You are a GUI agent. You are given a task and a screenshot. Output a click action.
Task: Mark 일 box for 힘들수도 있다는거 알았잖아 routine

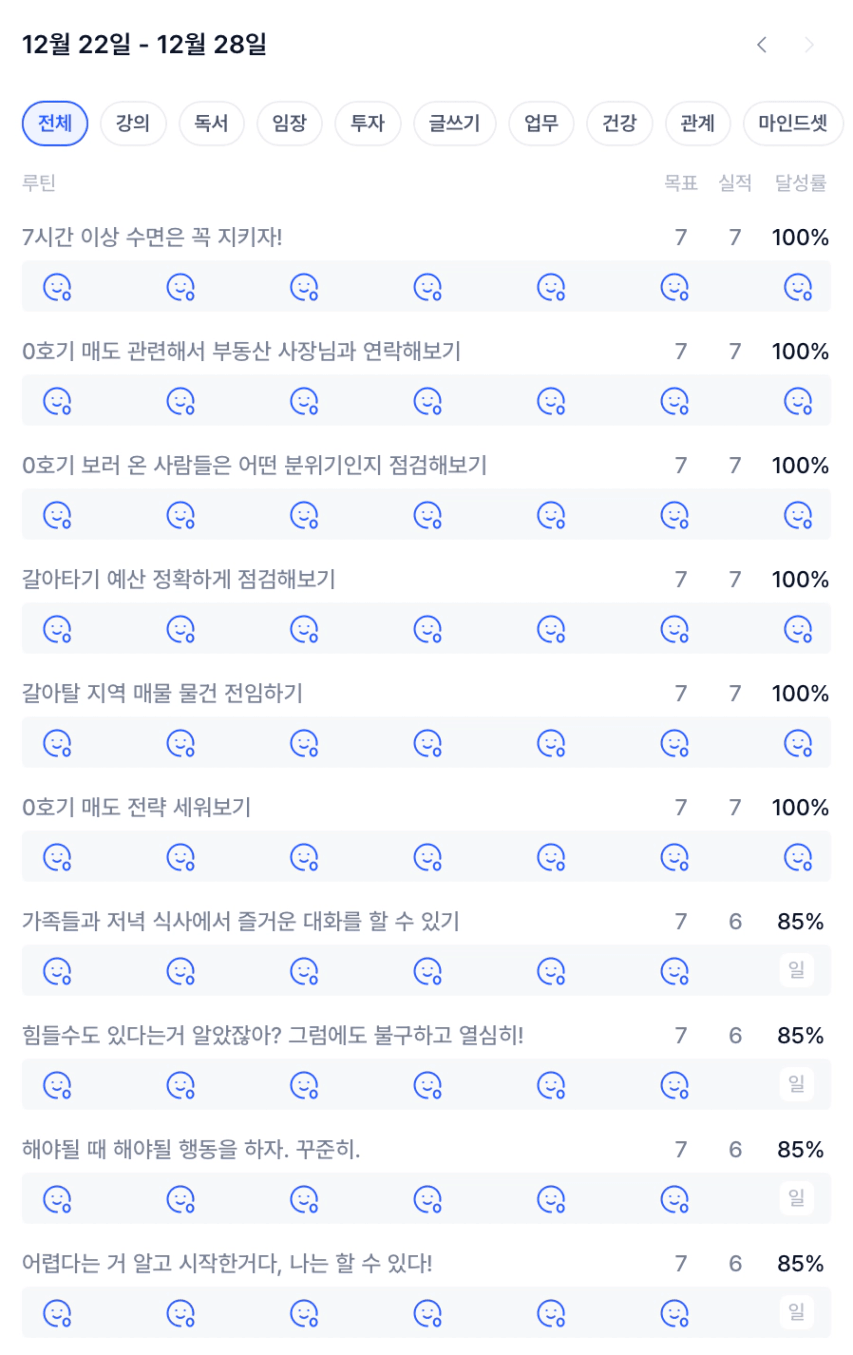pos(797,1084)
